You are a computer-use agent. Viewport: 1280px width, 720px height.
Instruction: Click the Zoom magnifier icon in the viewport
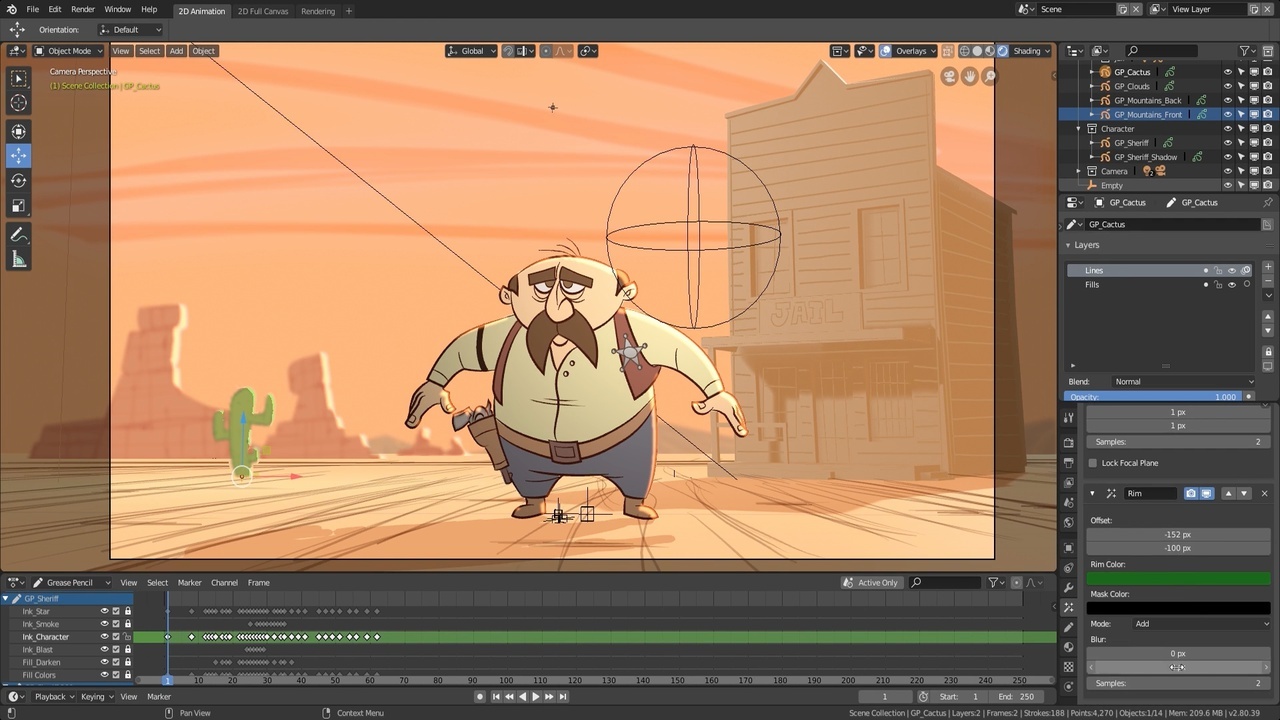tap(990, 76)
